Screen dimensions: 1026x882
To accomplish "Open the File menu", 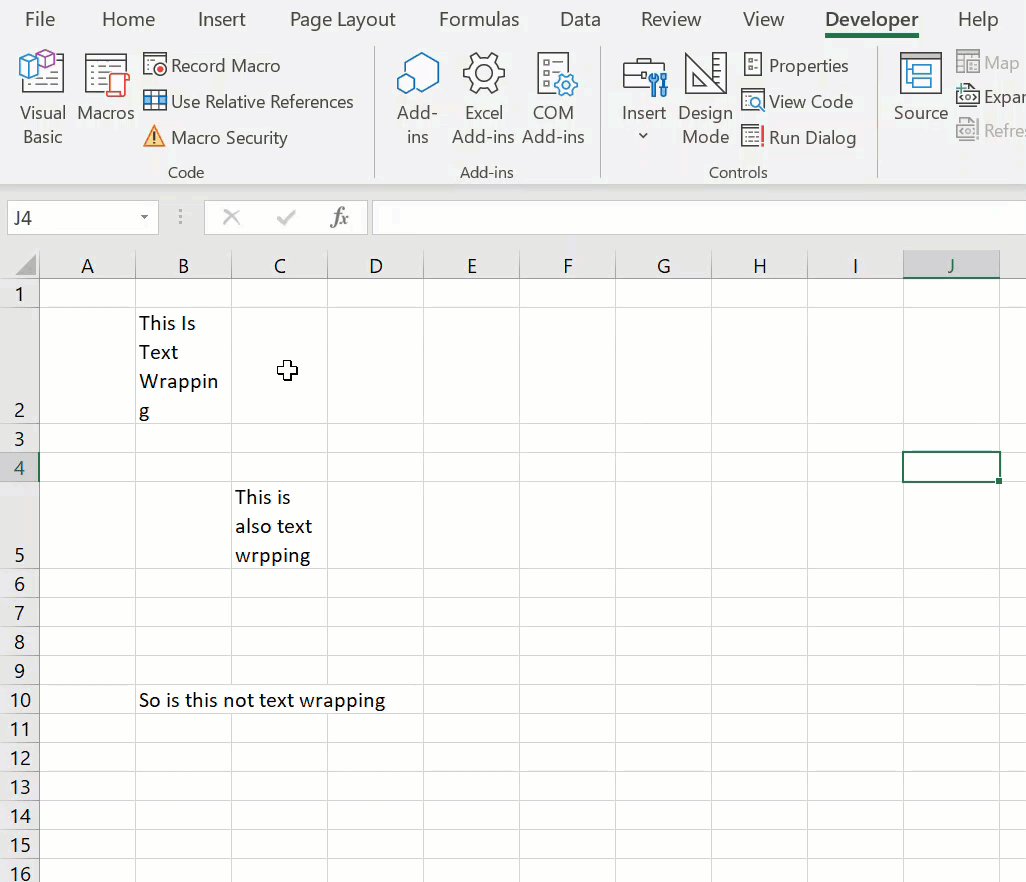I will pos(39,19).
